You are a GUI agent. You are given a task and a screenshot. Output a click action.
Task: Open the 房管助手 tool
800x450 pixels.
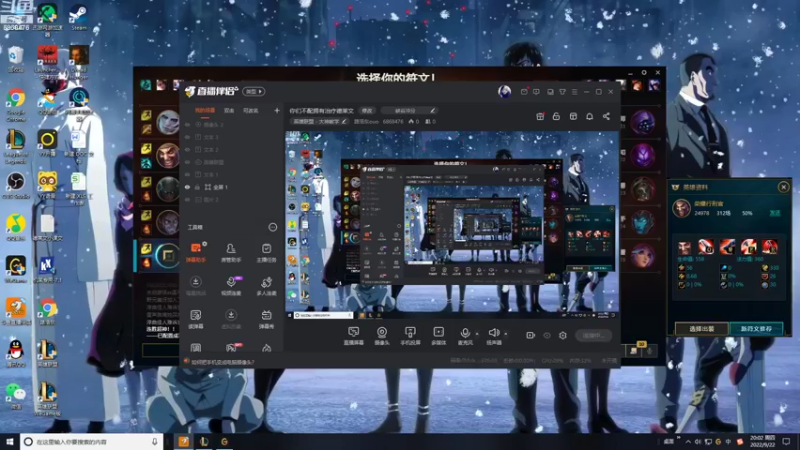[231, 253]
